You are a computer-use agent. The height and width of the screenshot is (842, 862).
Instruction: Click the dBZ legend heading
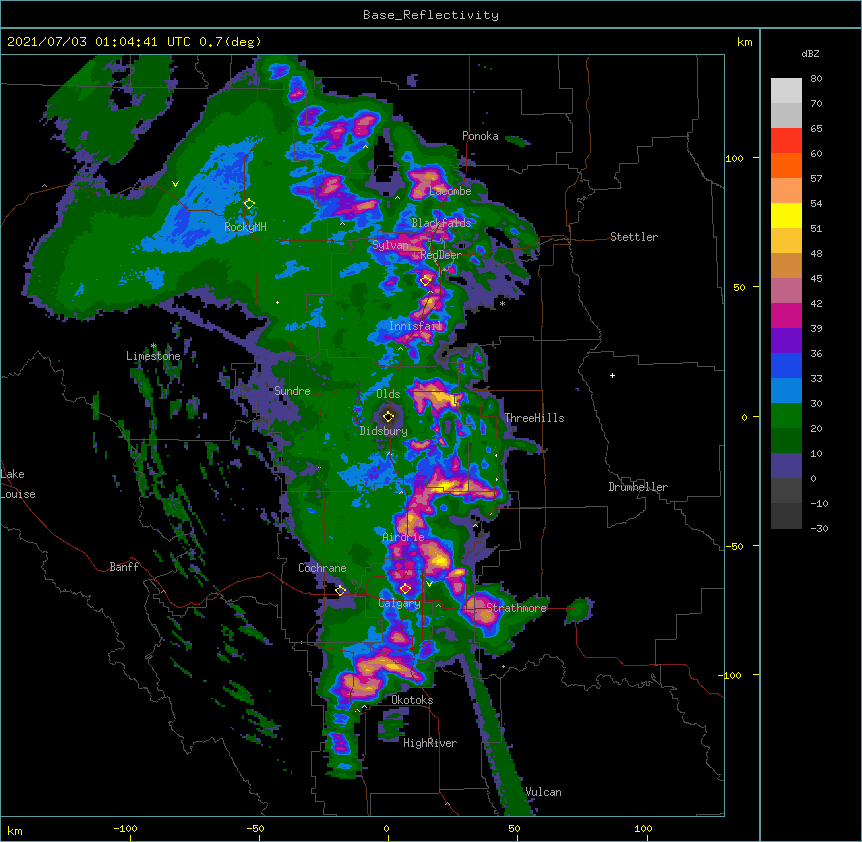[x=810, y=53]
